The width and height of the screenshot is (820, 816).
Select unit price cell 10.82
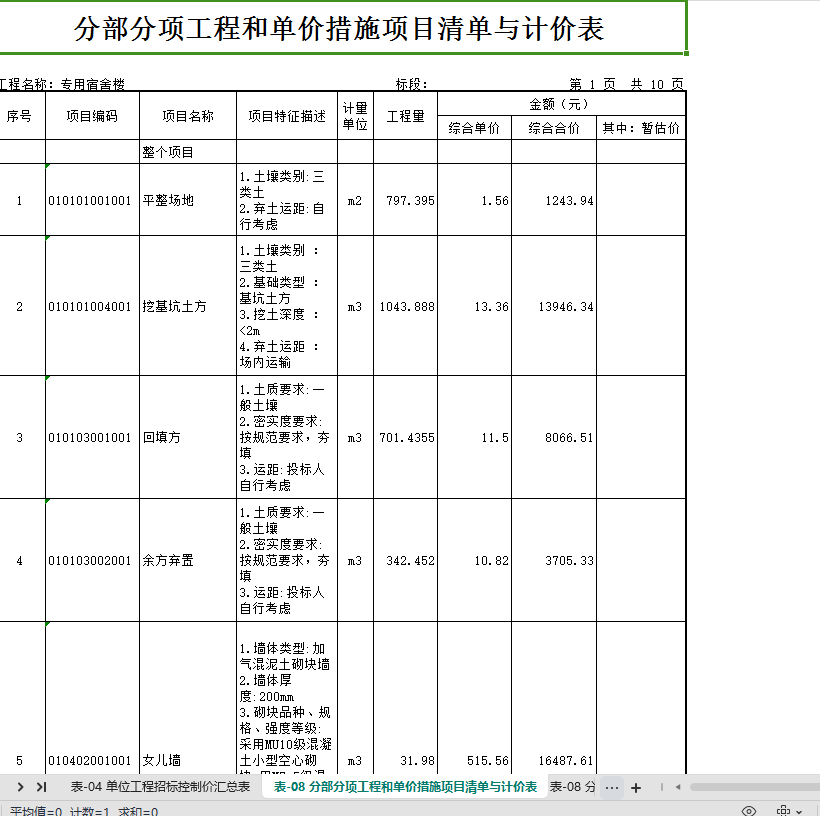pyautogui.click(x=474, y=560)
